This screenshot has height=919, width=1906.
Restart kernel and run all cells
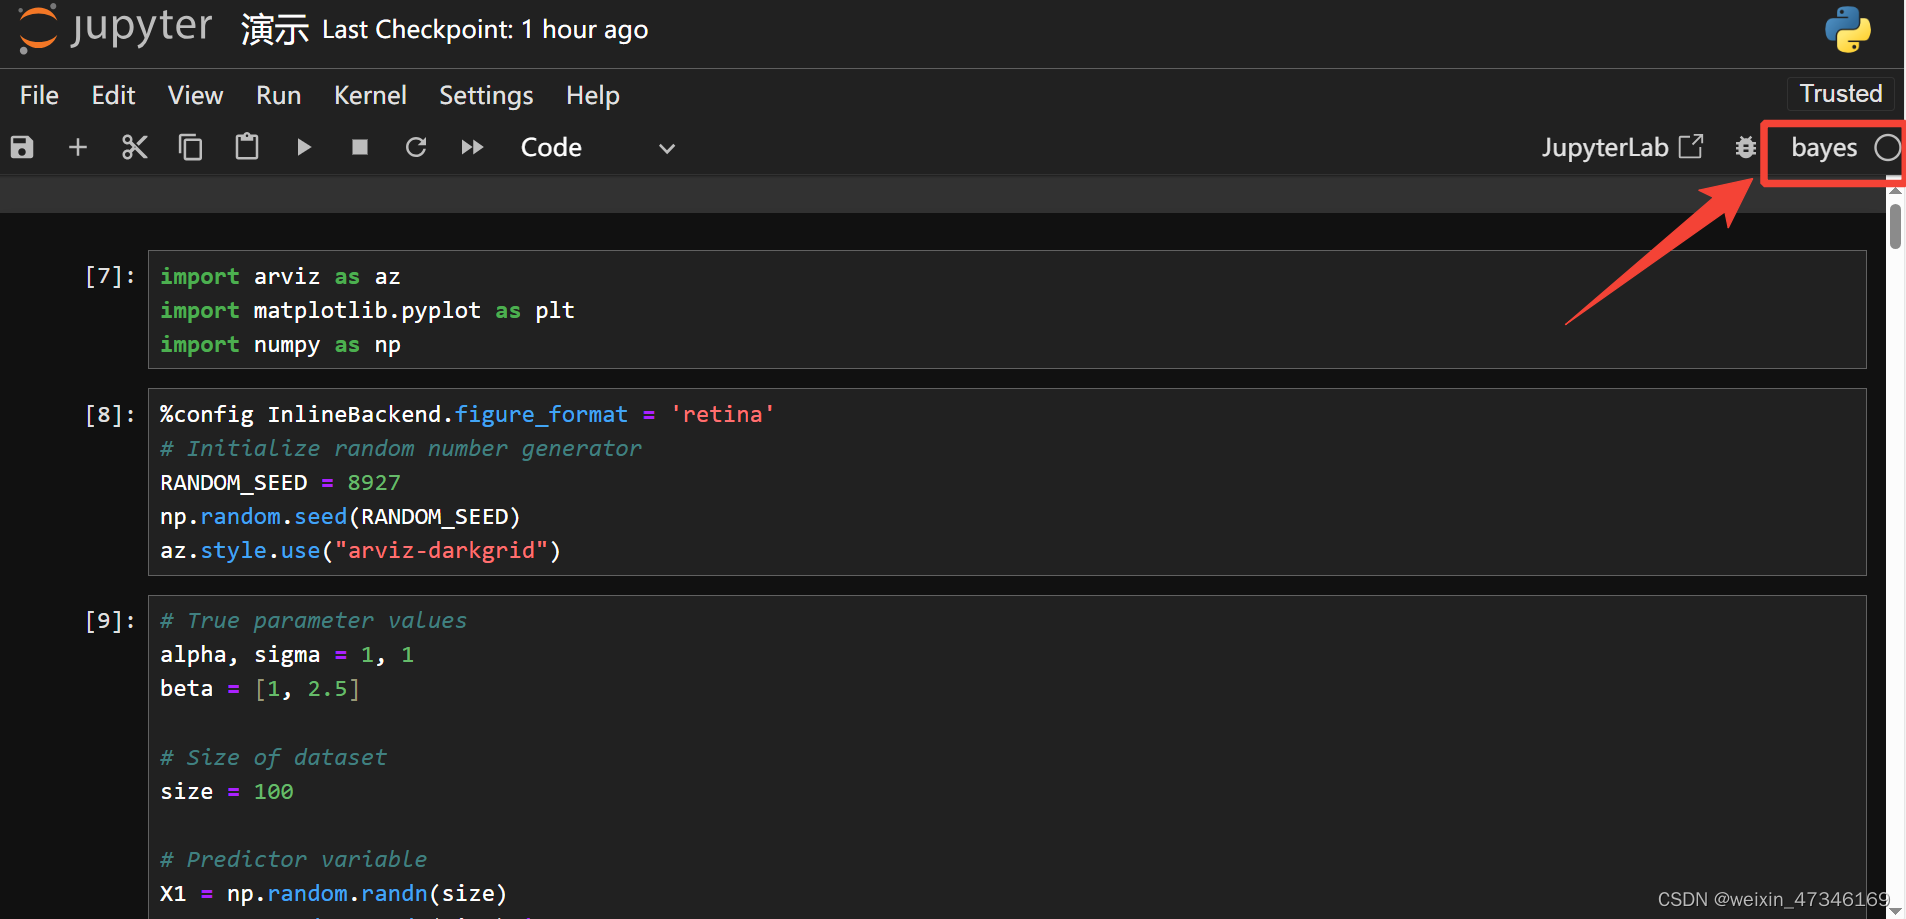[x=472, y=148]
